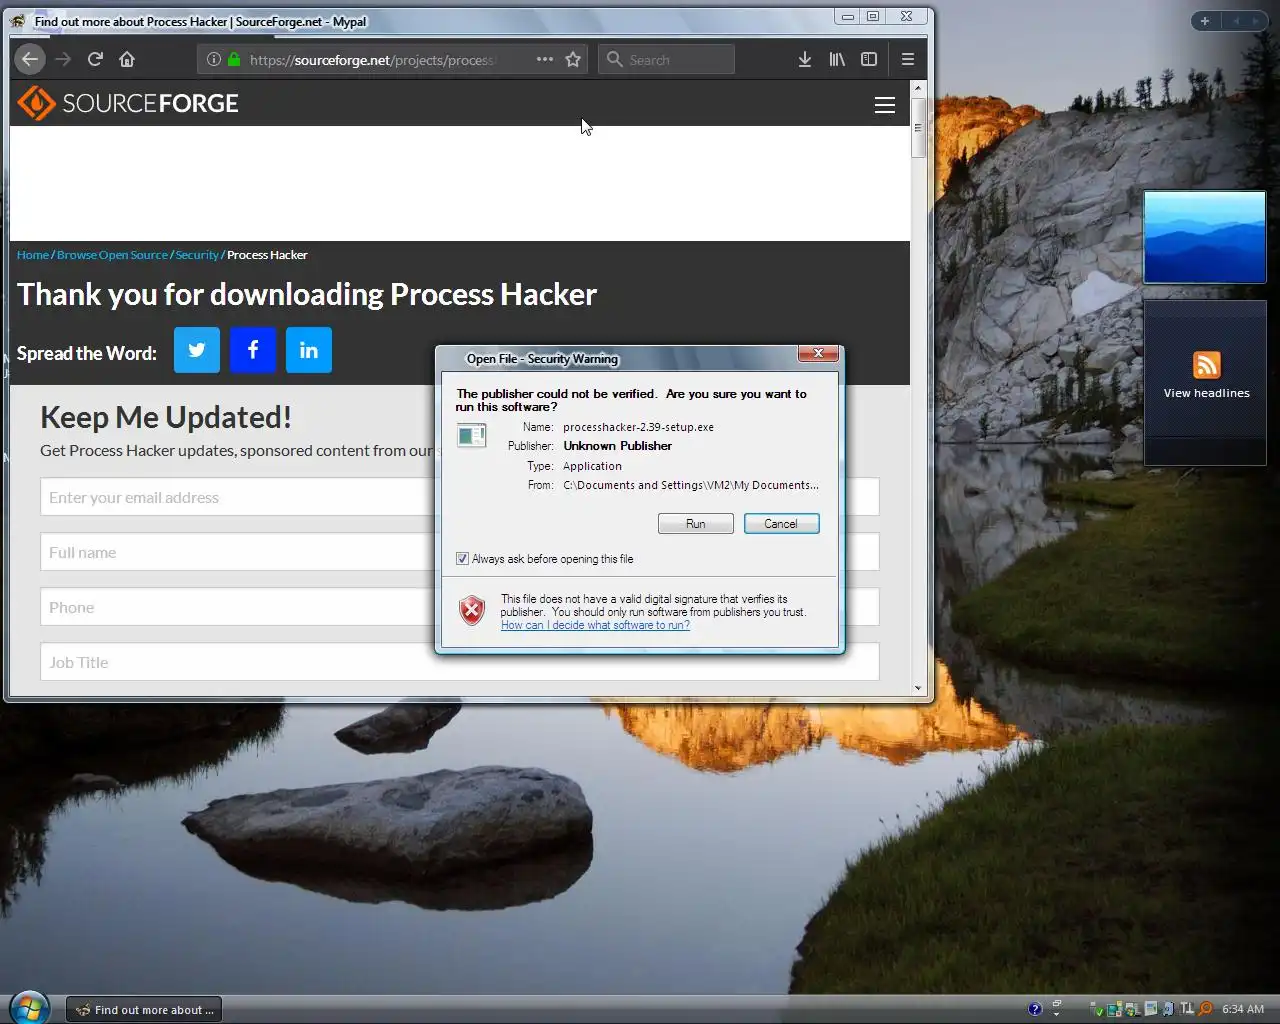
Task: Click the page scrollbar down arrow
Action: coord(918,688)
